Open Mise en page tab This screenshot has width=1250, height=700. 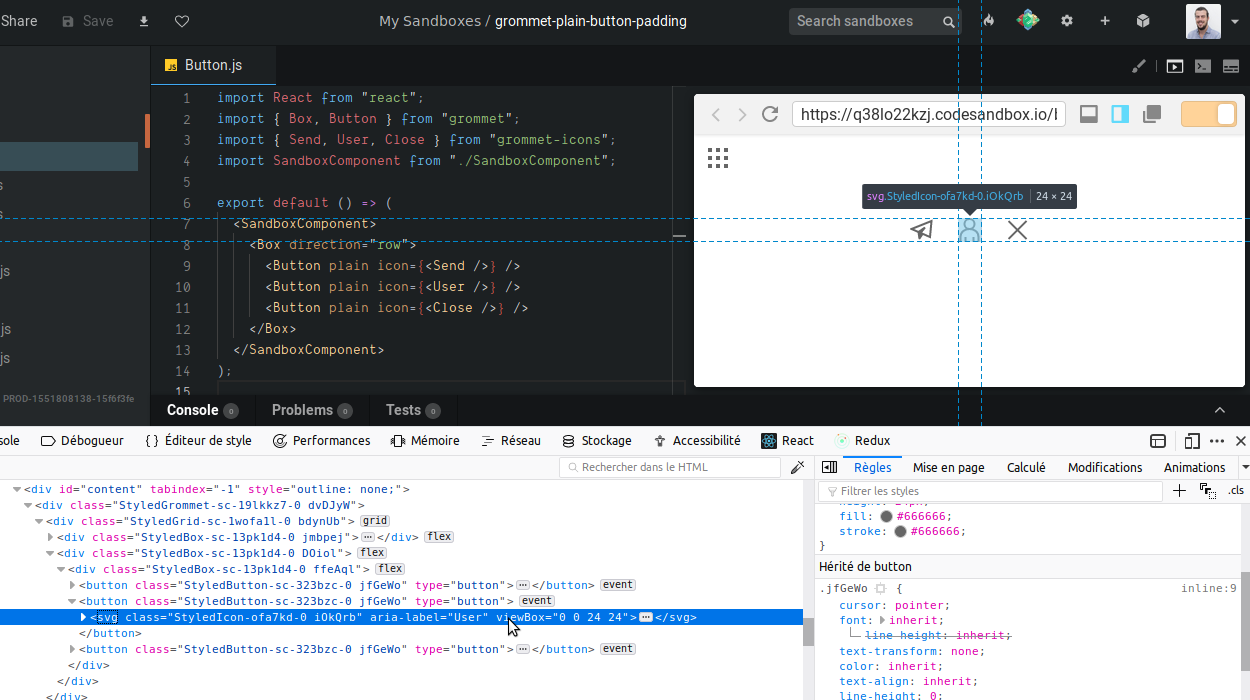click(x=948, y=467)
